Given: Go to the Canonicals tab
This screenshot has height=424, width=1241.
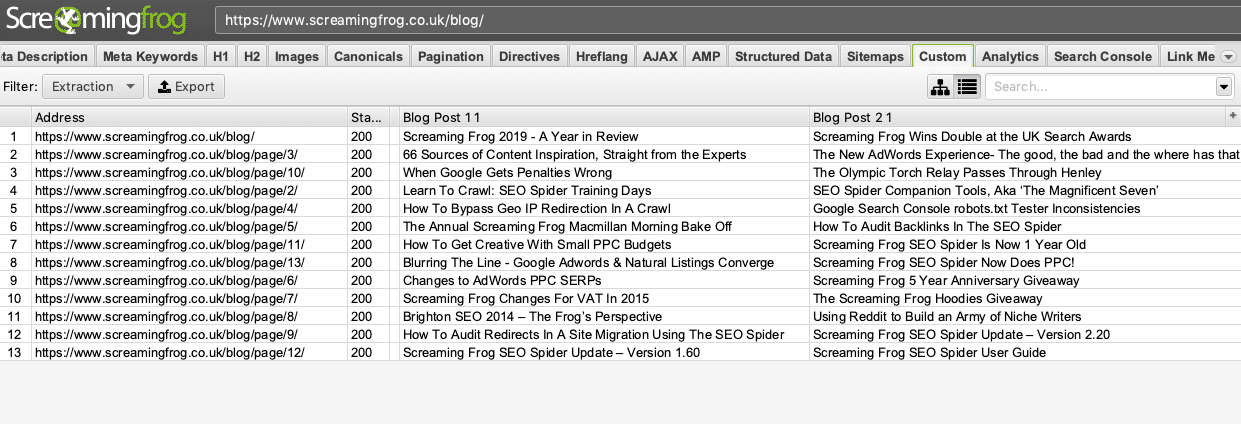Looking at the screenshot, I should pos(368,57).
